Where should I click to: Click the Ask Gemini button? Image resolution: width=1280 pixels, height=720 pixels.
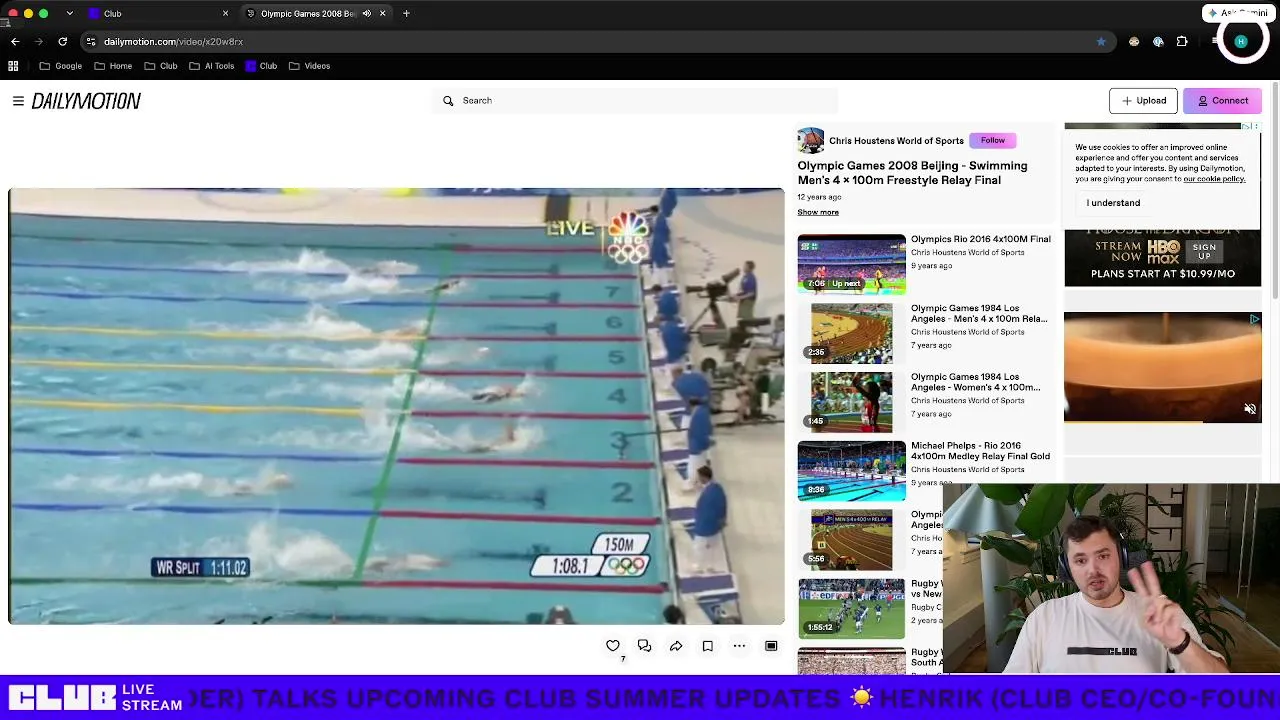[1237, 14]
